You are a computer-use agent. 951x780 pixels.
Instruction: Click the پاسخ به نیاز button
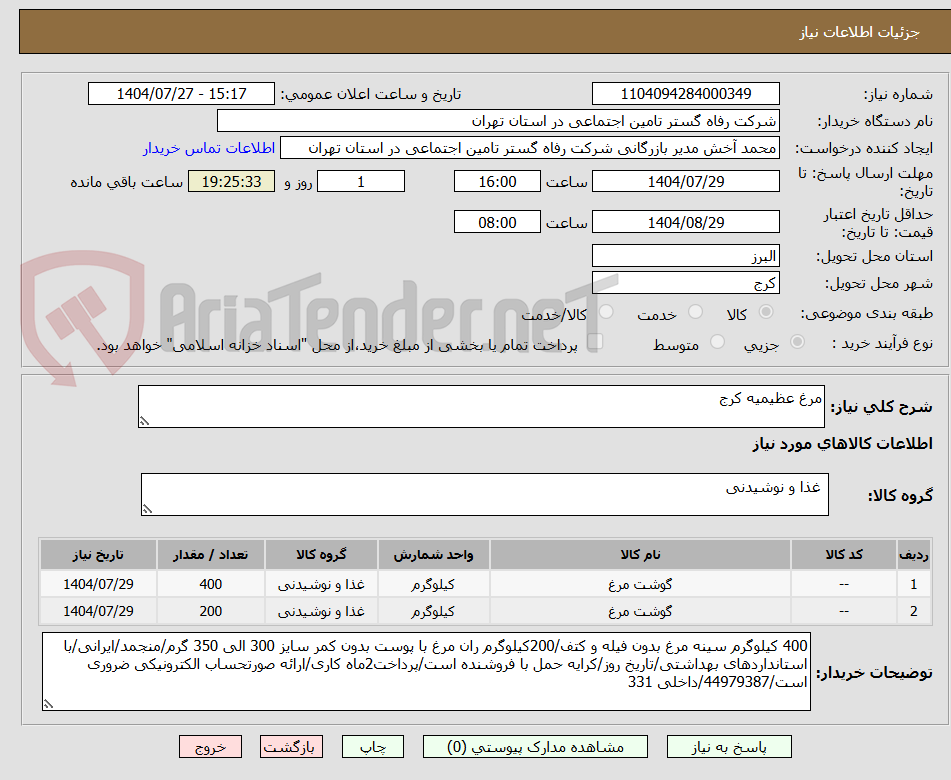(x=729, y=747)
